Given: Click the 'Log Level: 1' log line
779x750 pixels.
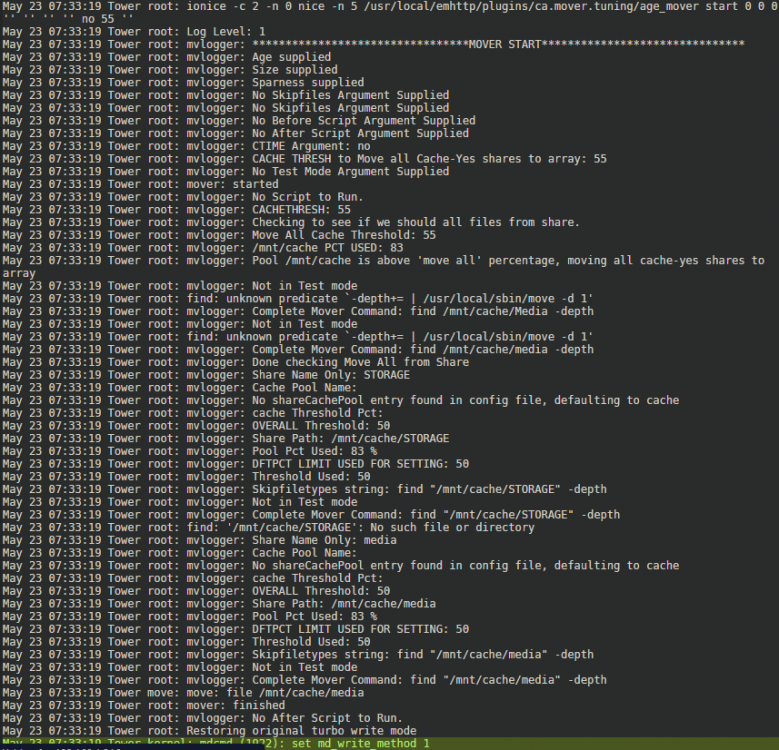Looking at the screenshot, I should pyautogui.click(x=134, y=32).
